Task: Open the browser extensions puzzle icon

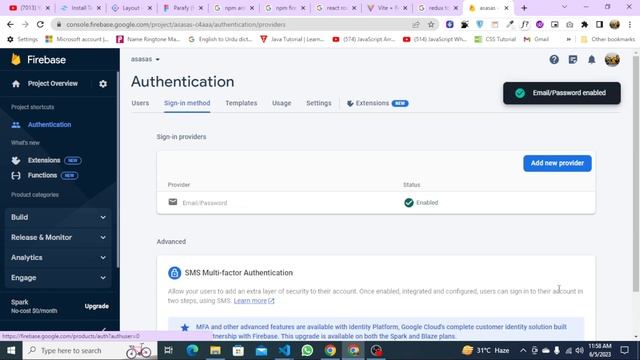Action: pyautogui.click(x=584, y=24)
